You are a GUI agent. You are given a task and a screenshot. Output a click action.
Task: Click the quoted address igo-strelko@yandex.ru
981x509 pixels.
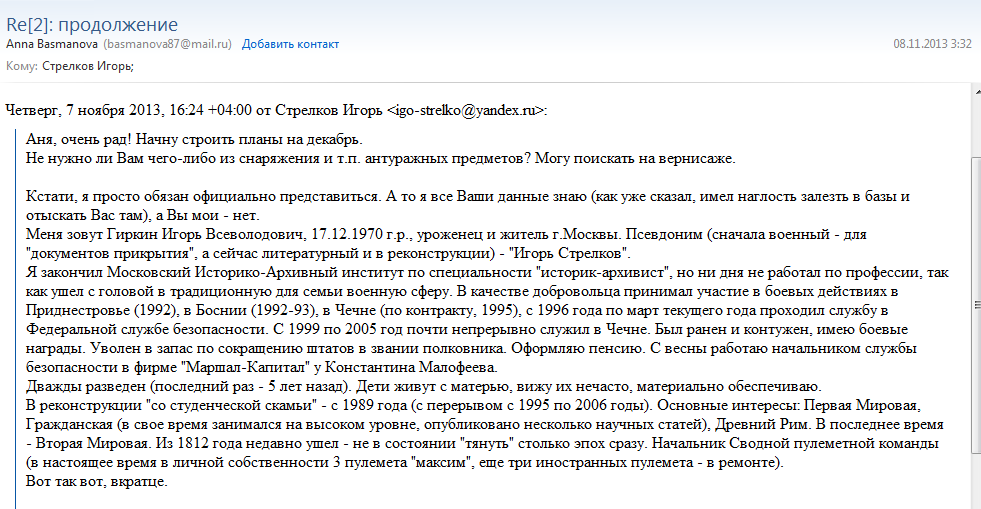[465, 110]
